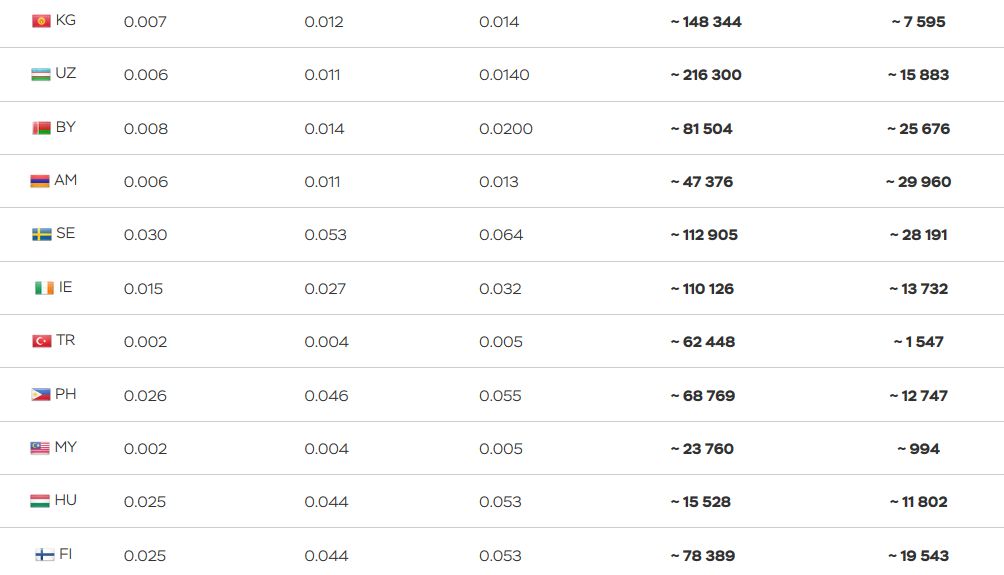Click the 0.0200 price in BY row

tap(506, 129)
